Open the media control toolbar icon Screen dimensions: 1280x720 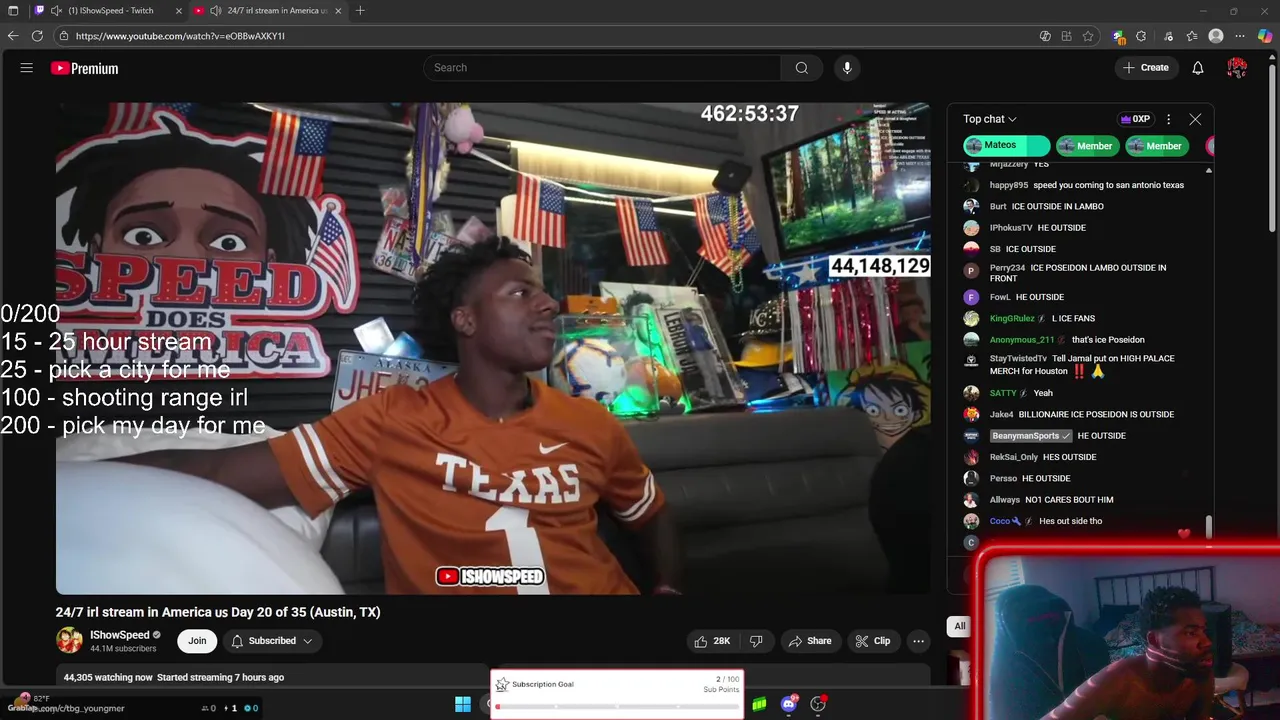coord(1168,36)
